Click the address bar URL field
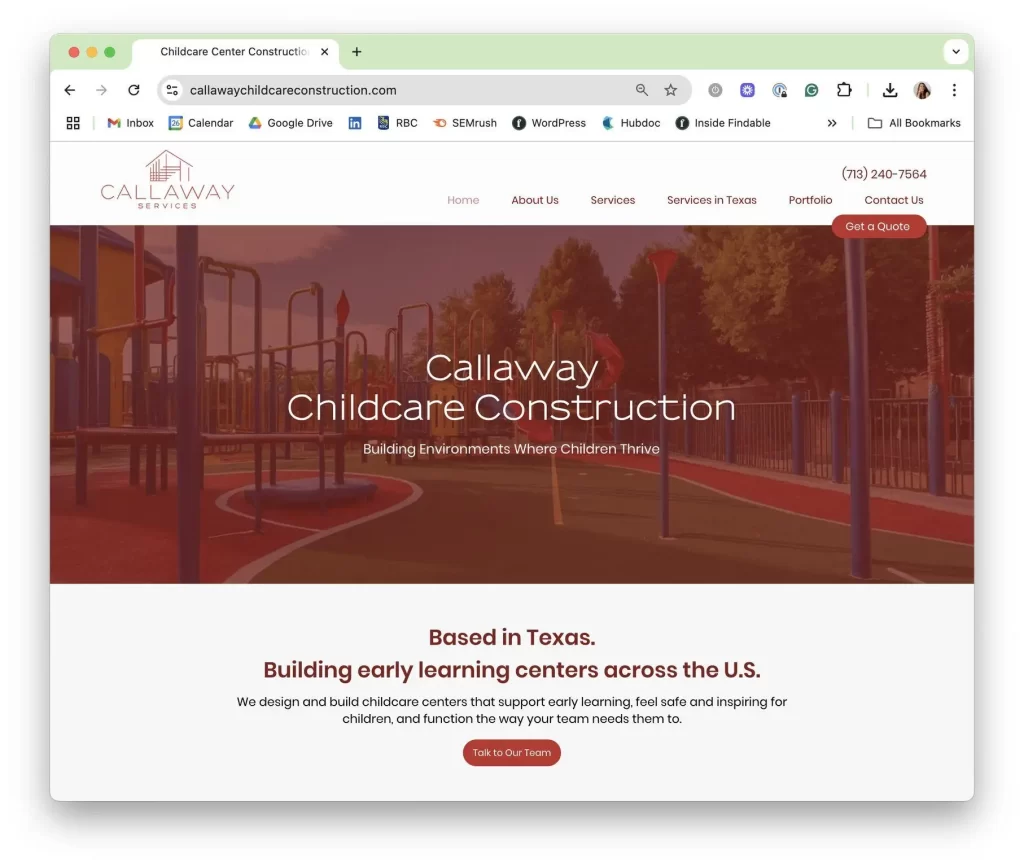 coord(400,90)
